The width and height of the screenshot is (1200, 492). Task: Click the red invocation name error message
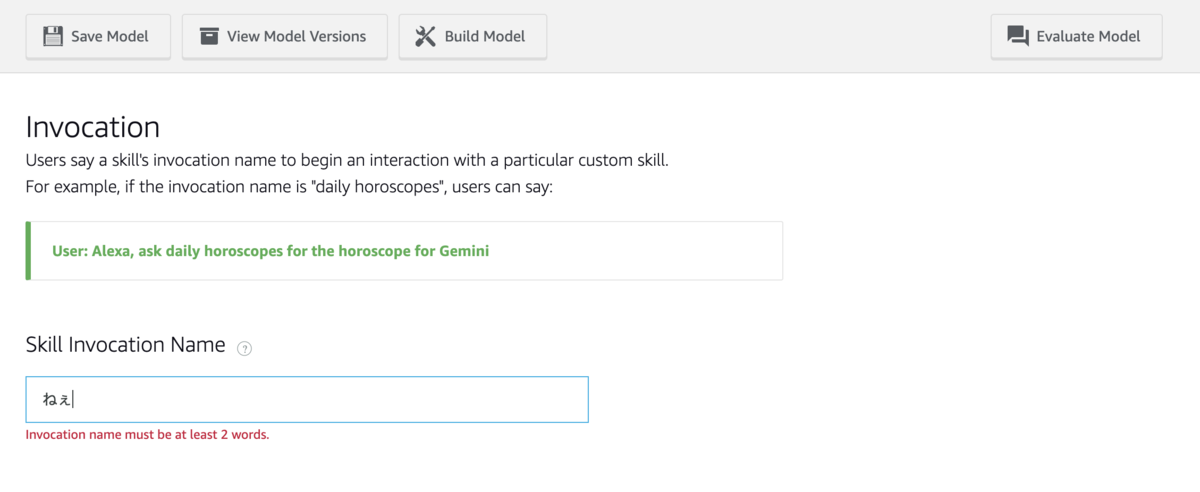147,435
